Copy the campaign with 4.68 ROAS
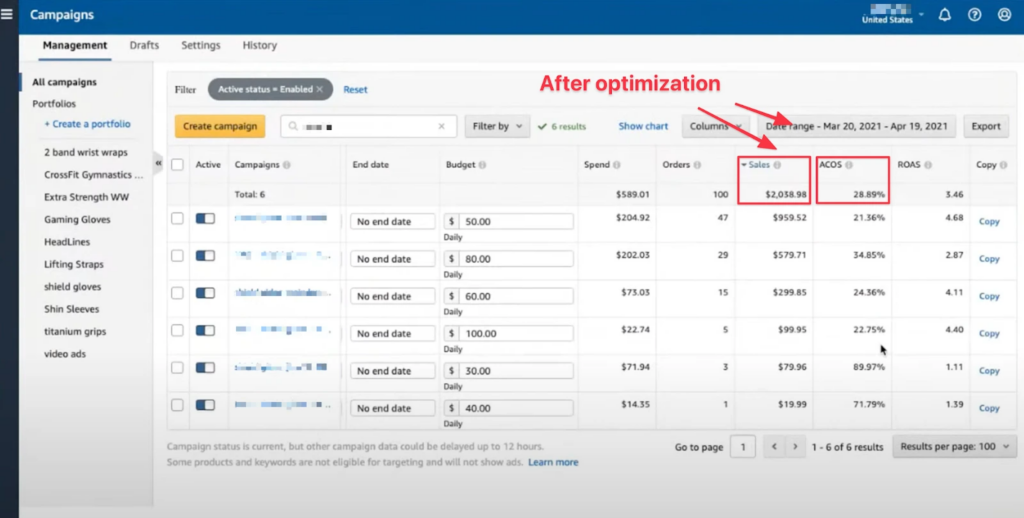Image resolution: width=1024 pixels, height=518 pixels. (x=989, y=221)
